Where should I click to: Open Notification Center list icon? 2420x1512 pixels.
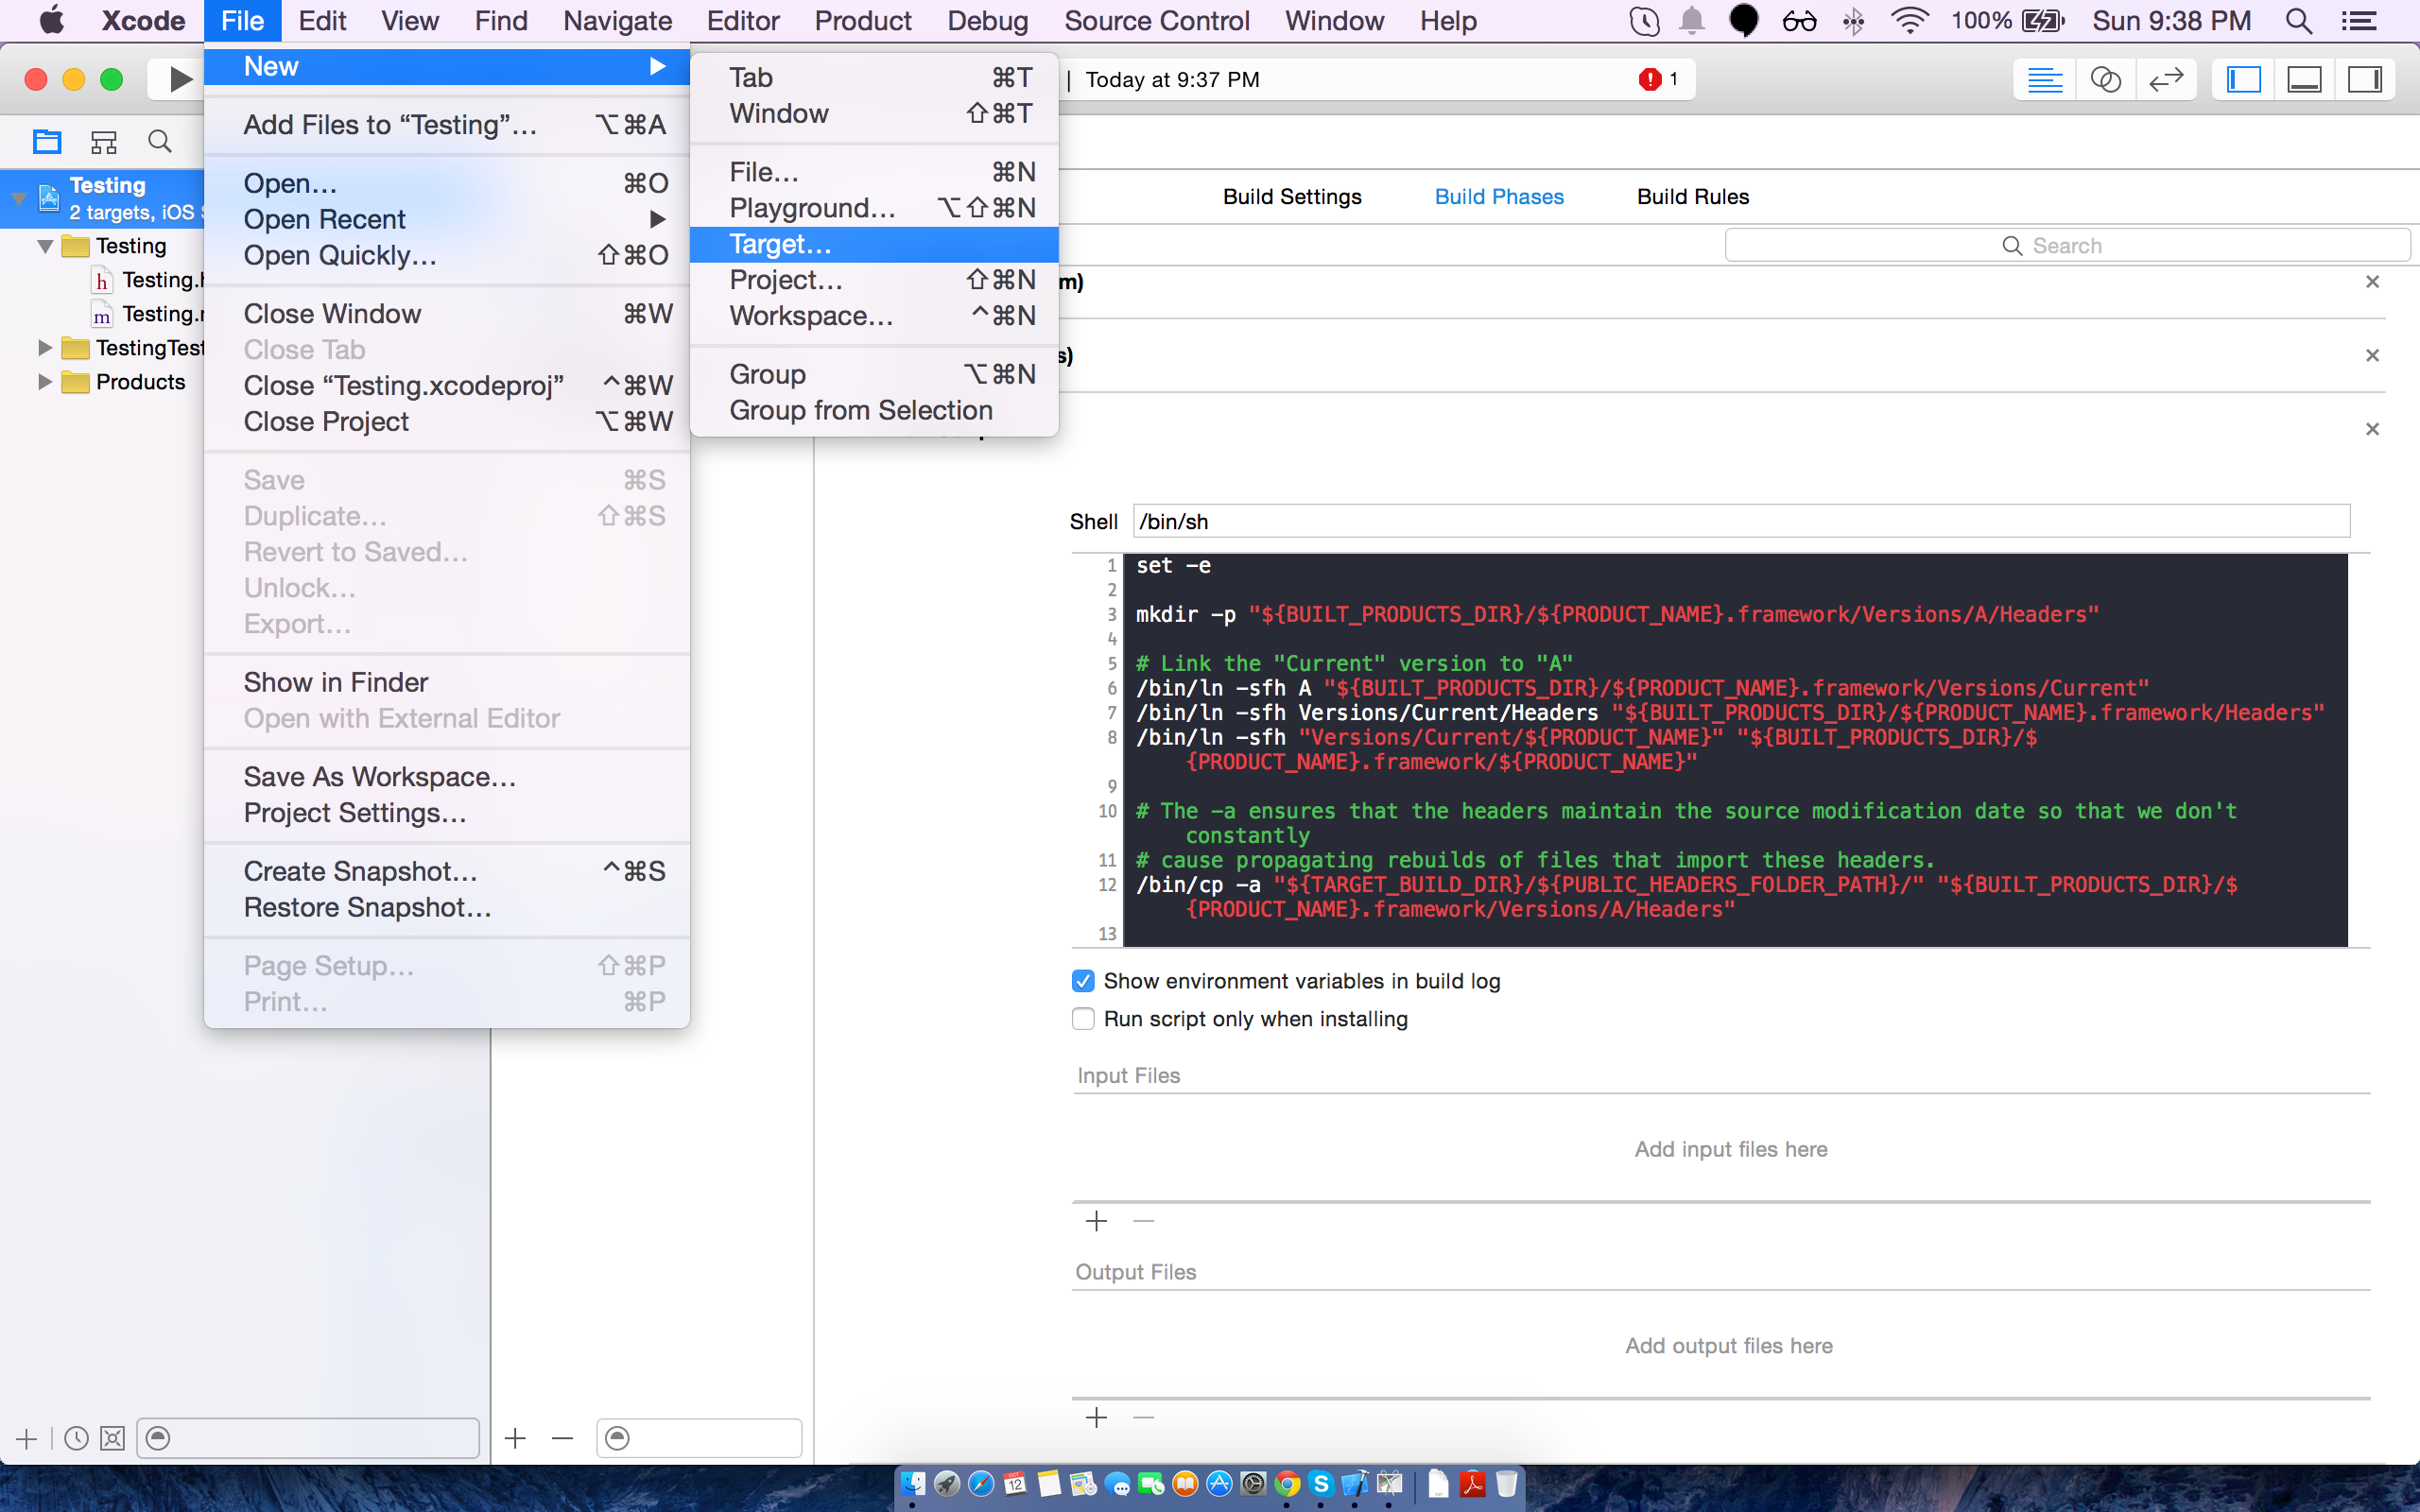tap(2359, 21)
